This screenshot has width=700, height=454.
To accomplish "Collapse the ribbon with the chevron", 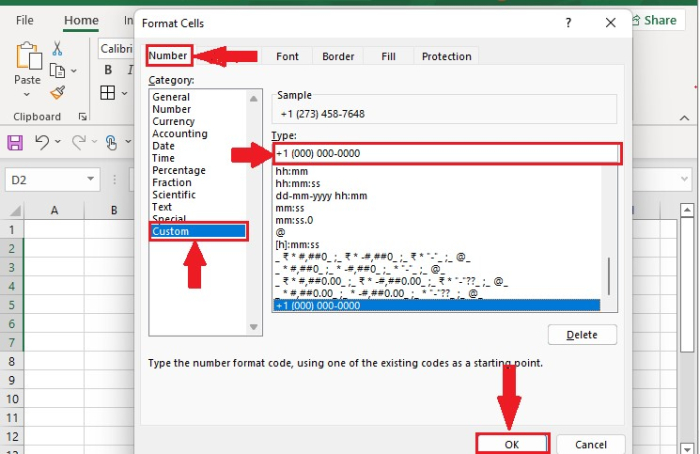I will [684, 118].
